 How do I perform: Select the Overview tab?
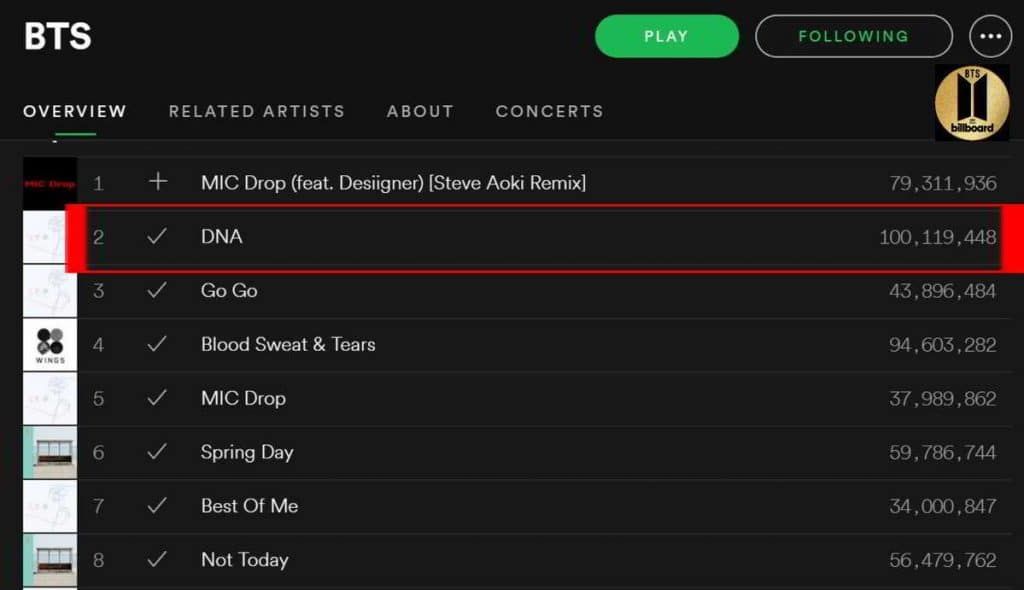point(75,111)
